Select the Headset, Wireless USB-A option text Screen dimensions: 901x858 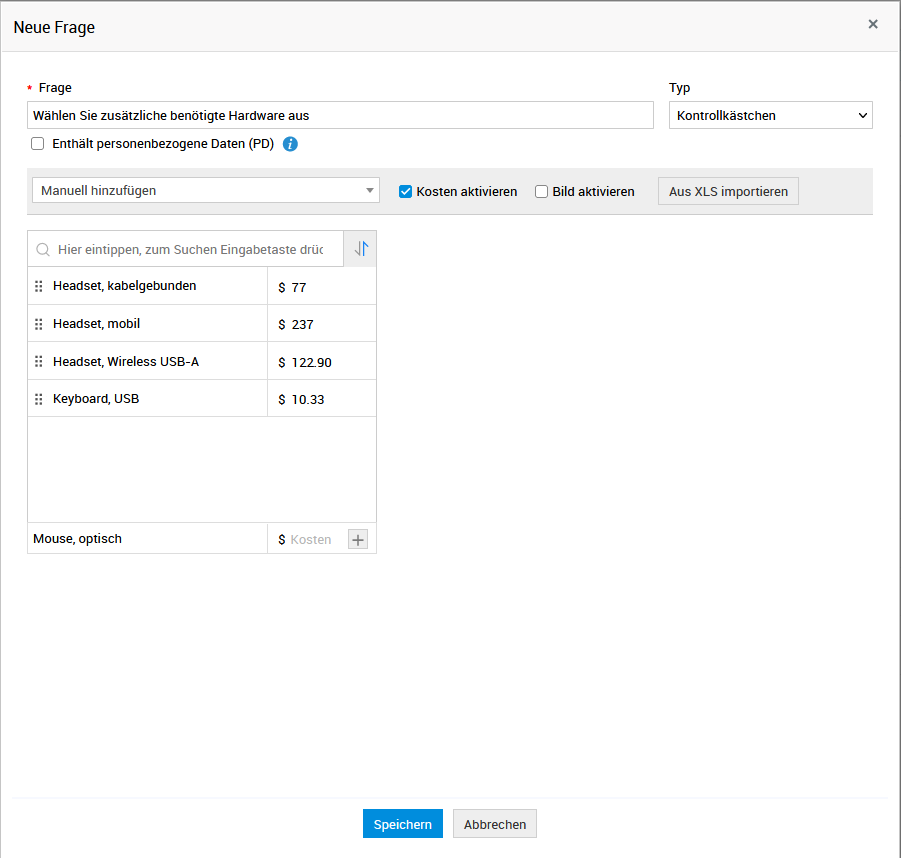point(126,361)
